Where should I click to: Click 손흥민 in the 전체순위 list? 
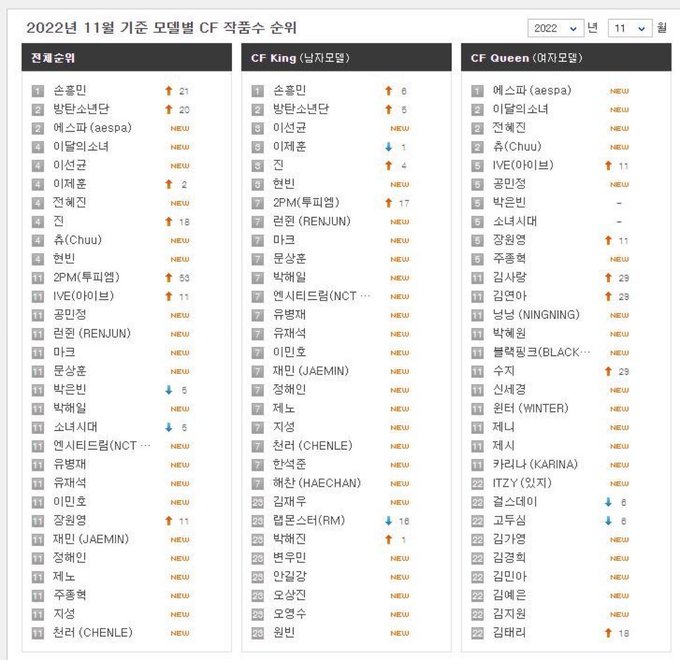[x=70, y=90]
